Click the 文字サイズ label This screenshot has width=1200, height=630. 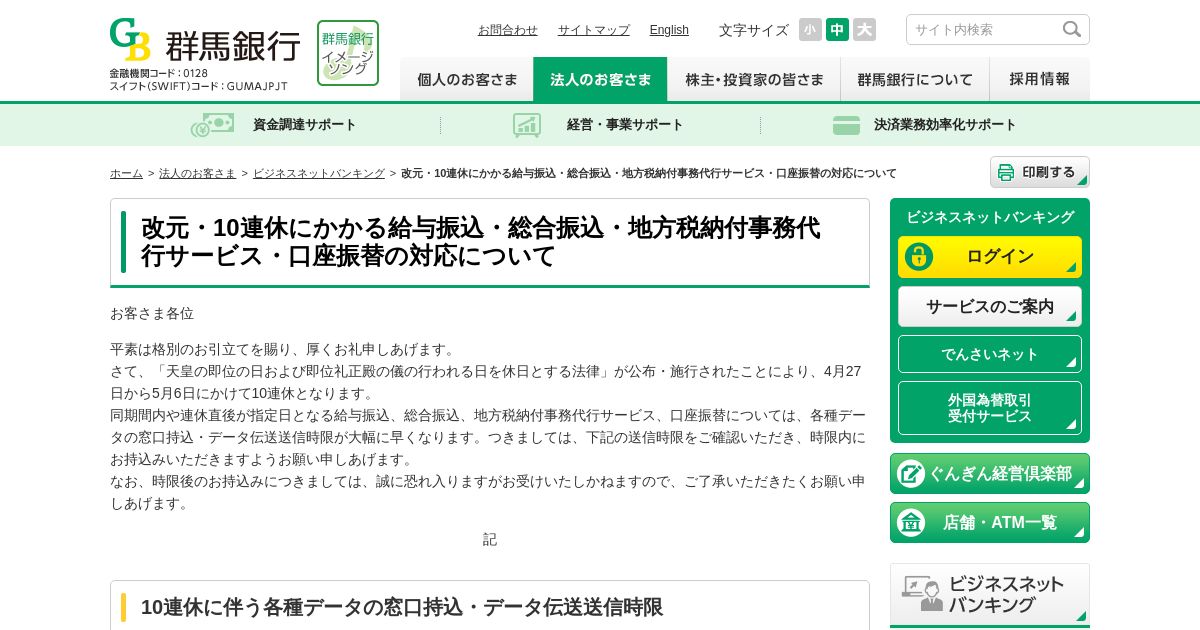pos(754,30)
